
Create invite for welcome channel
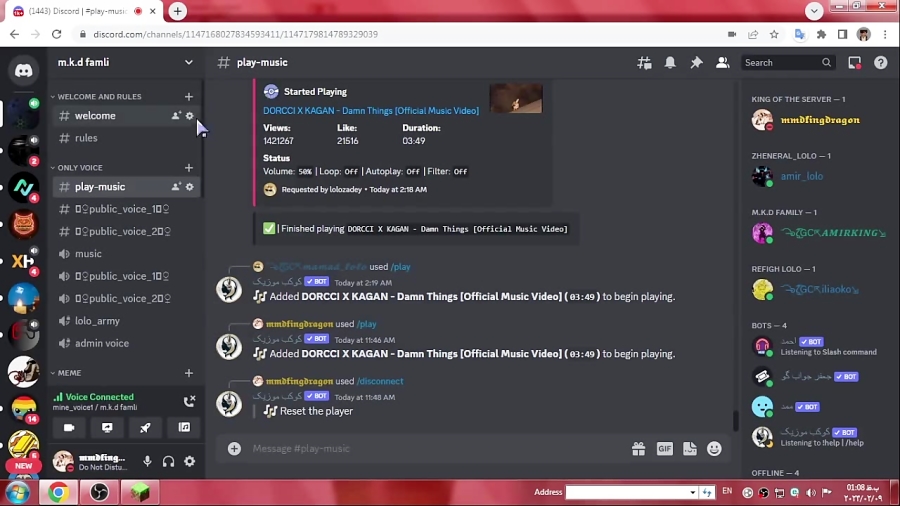coord(176,116)
